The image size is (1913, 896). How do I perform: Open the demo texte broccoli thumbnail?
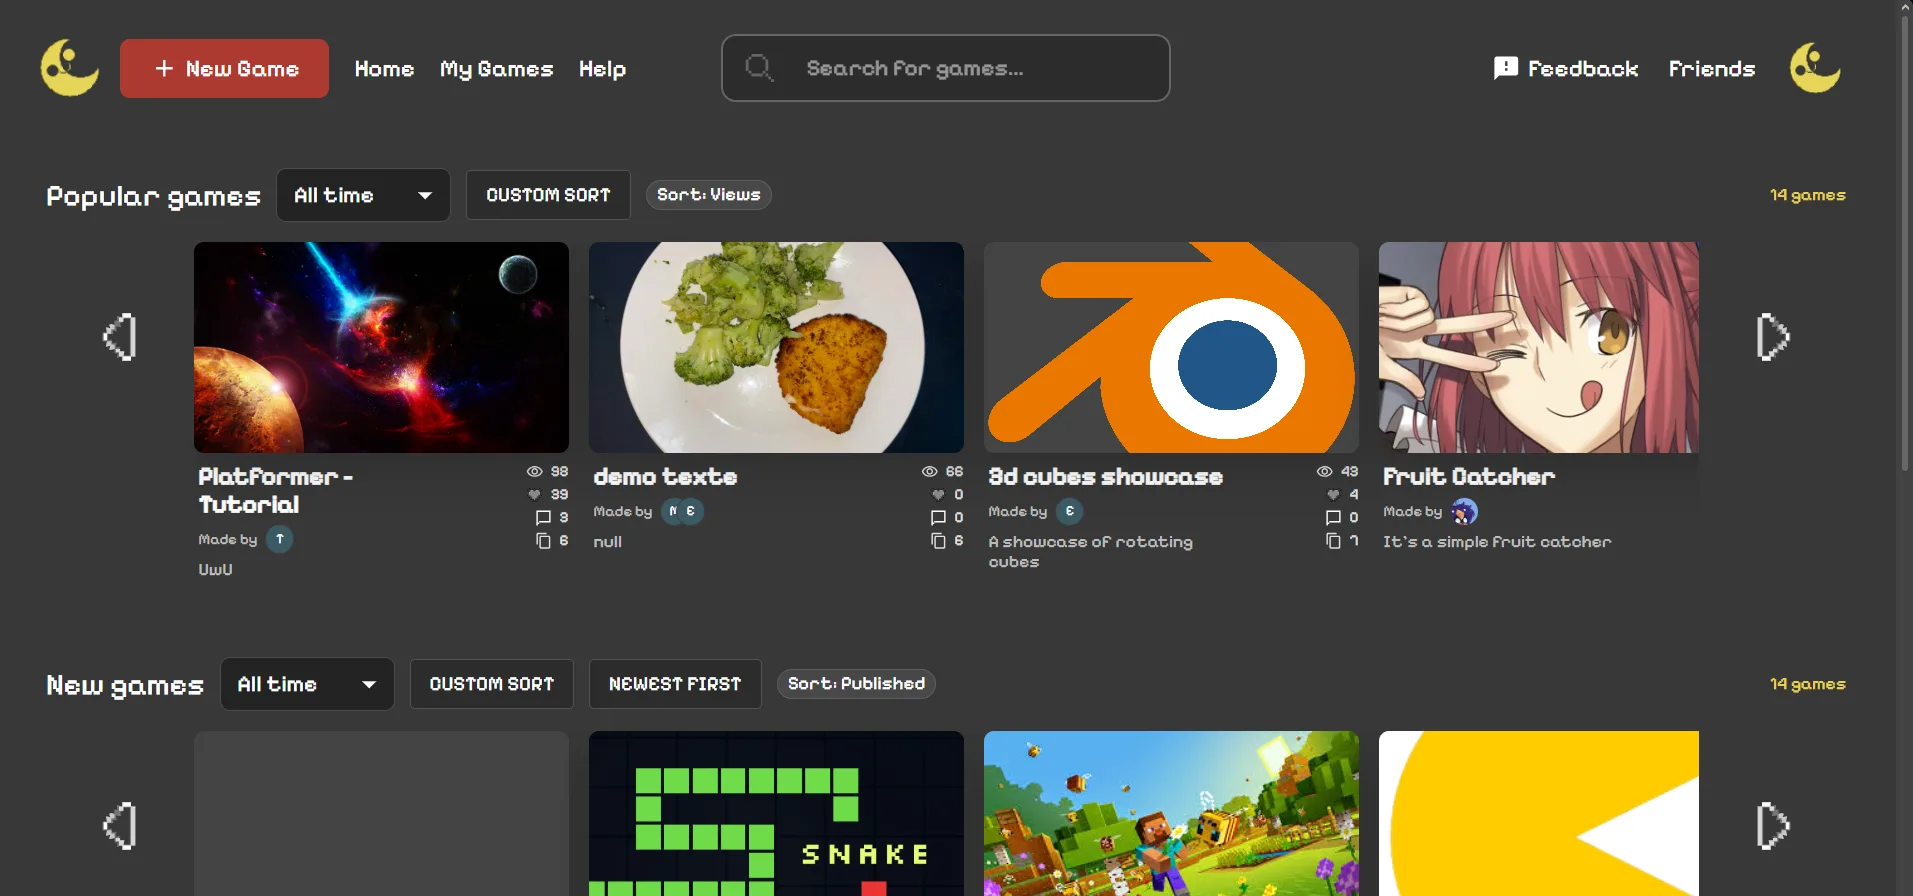pyautogui.click(x=776, y=347)
